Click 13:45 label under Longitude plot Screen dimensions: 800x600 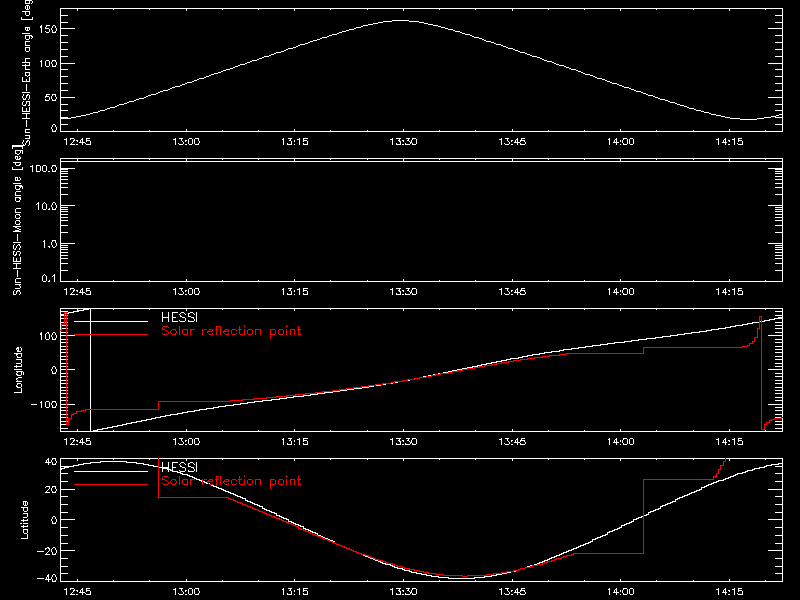tap(512, 441)
